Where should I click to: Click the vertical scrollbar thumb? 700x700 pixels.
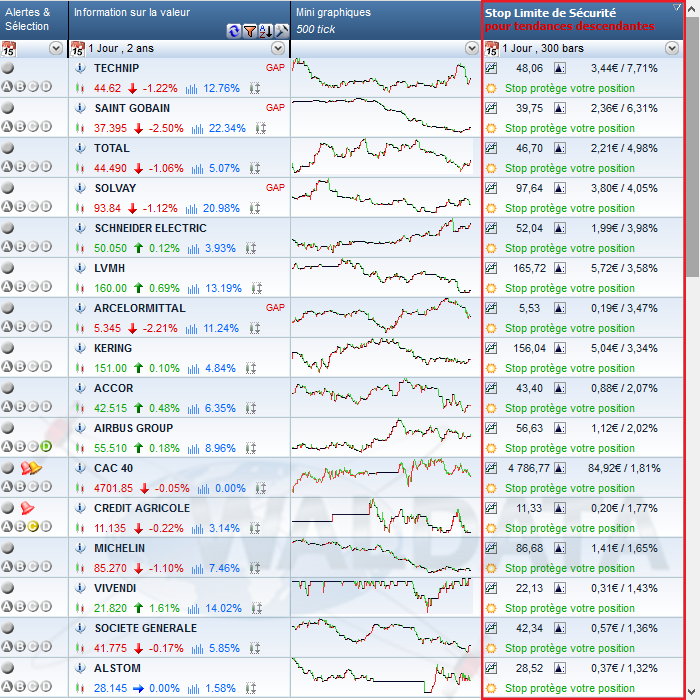[692, 147]
